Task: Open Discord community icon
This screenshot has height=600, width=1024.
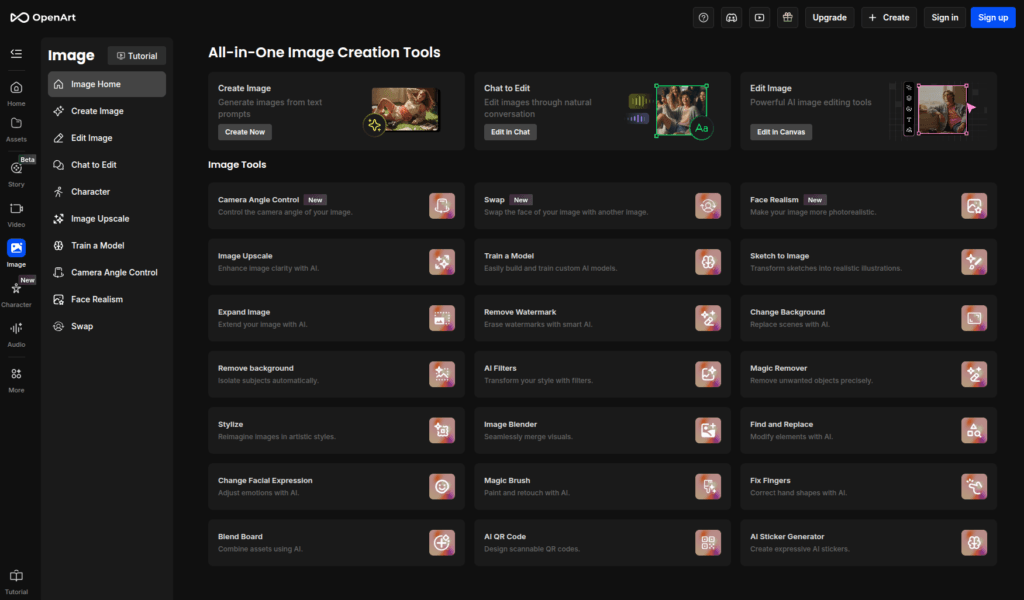Action: (x=731, y=18)
